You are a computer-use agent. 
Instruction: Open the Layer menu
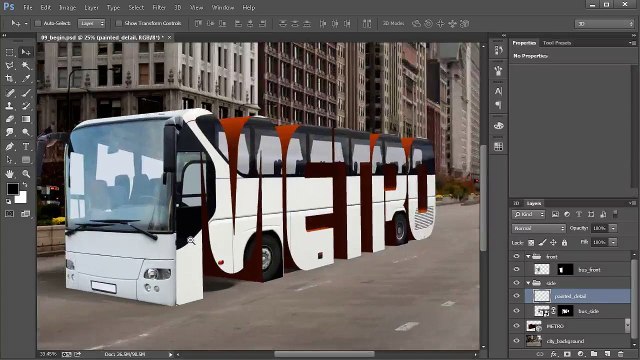pos(91,7)
